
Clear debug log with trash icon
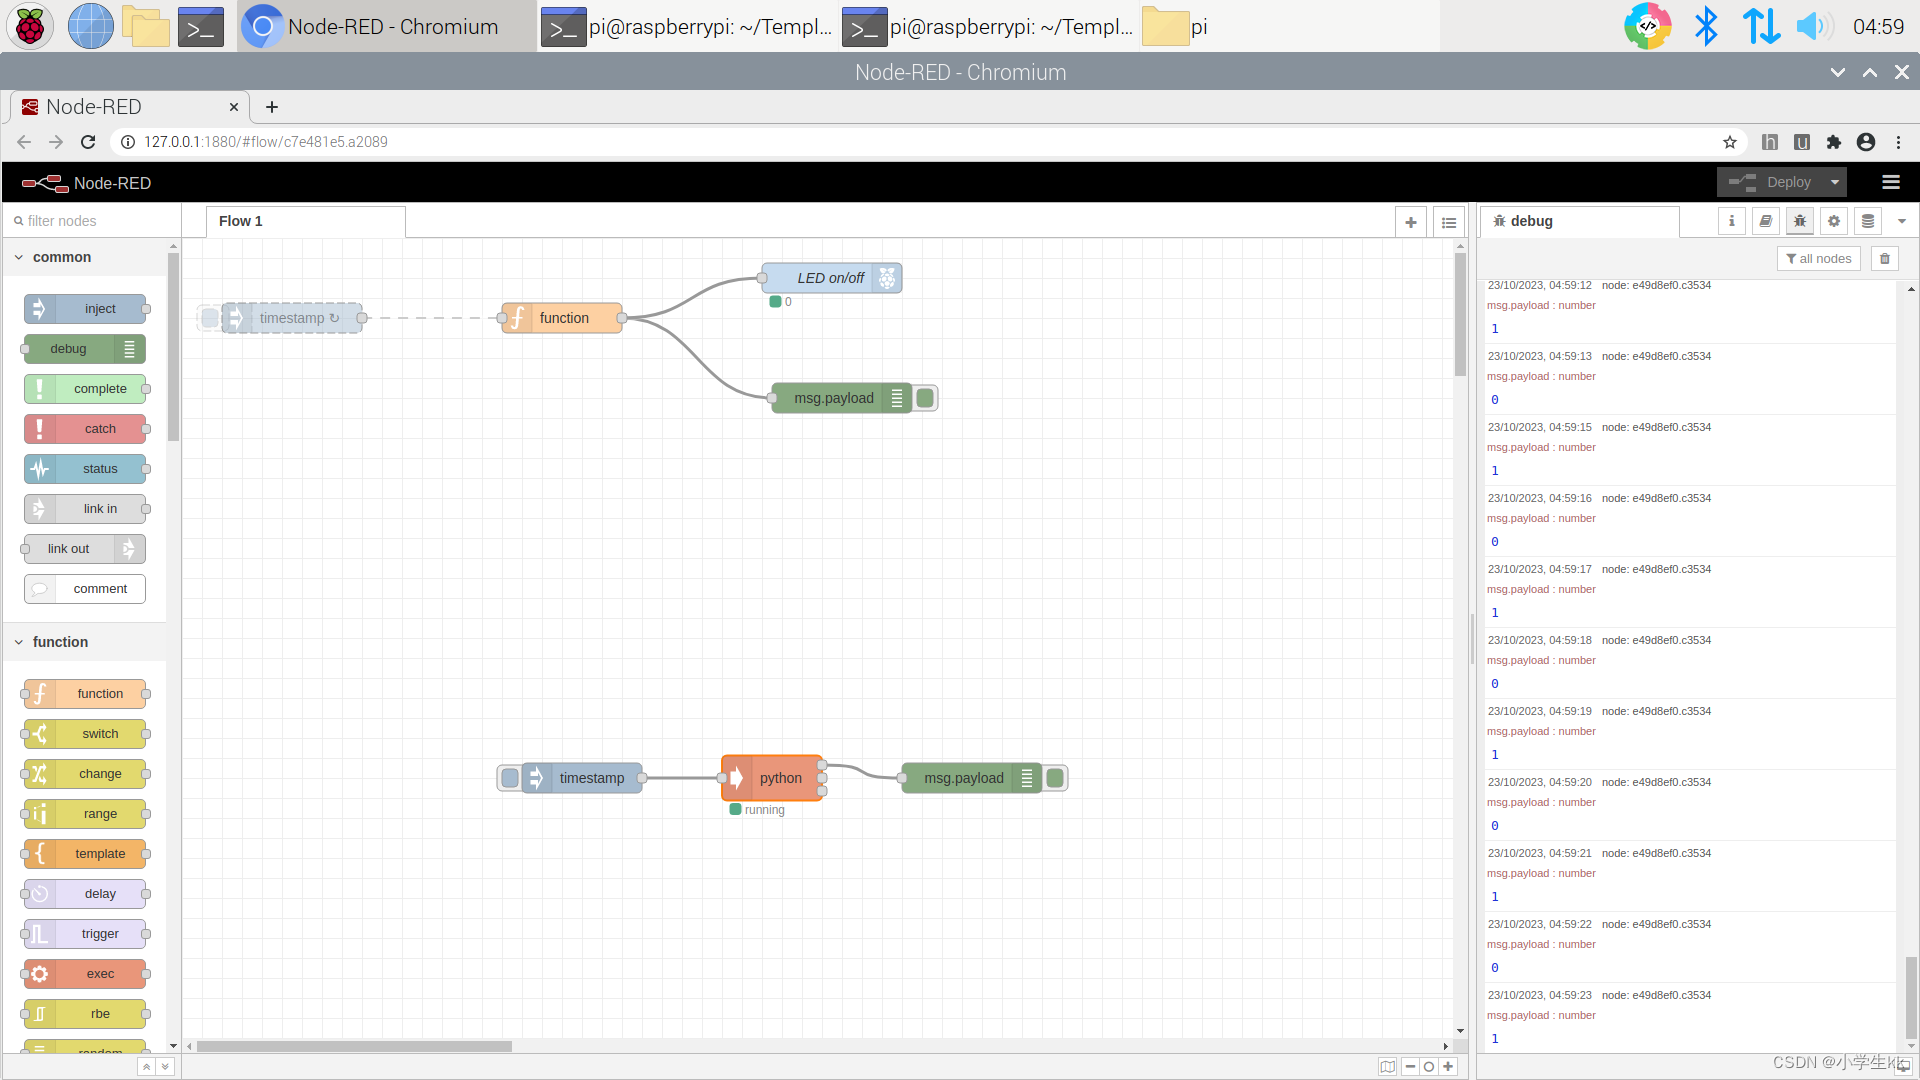pyautogui.click(x=1885, y=259)
